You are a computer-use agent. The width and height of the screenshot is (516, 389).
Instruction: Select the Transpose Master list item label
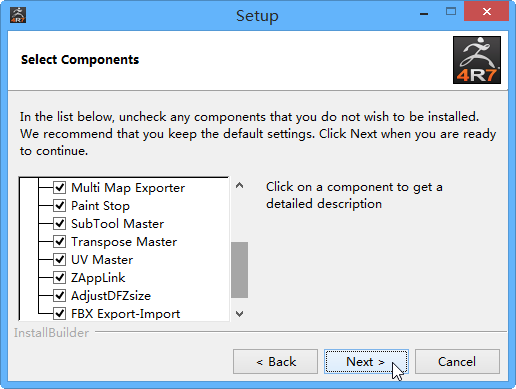124,242
